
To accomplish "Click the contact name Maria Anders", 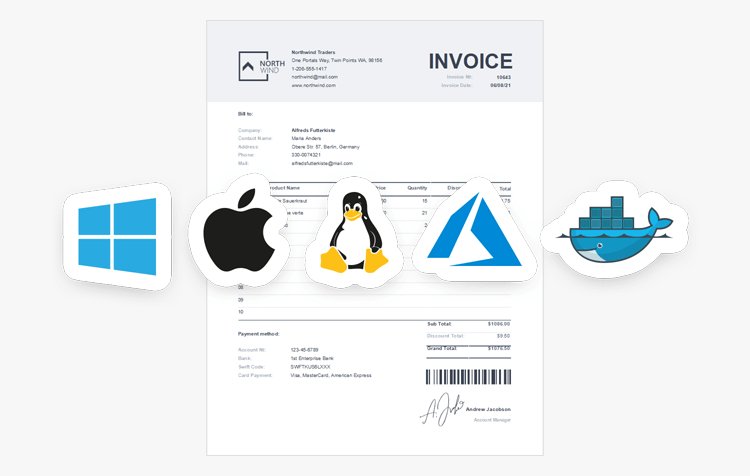I will [306, 139].
